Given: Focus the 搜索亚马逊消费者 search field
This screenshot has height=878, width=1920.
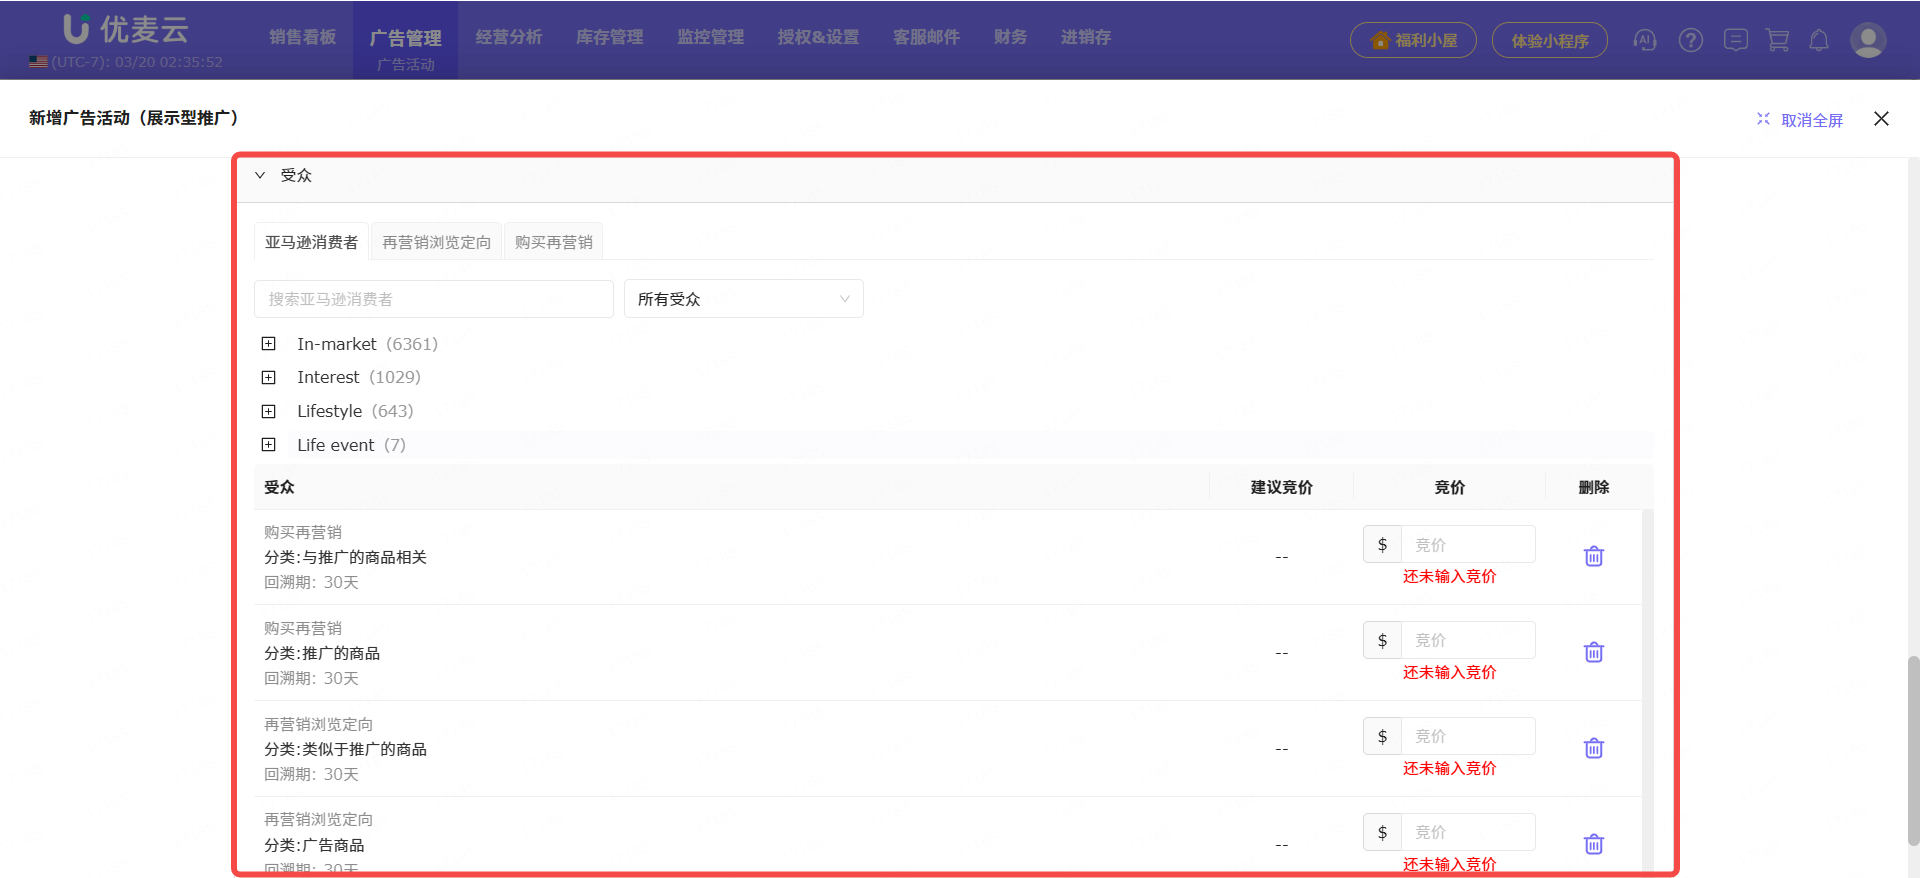Looking at the screenshot, I should point(433,299).
